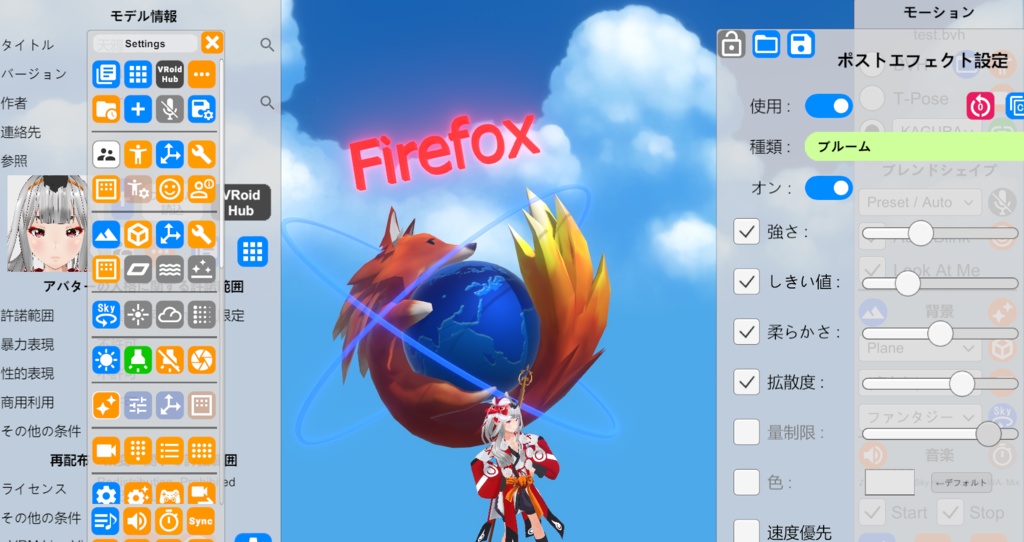1024x542 pixels.
Task: Uncheck the 柔らかさ checkbox
Action: pos(746,332)
